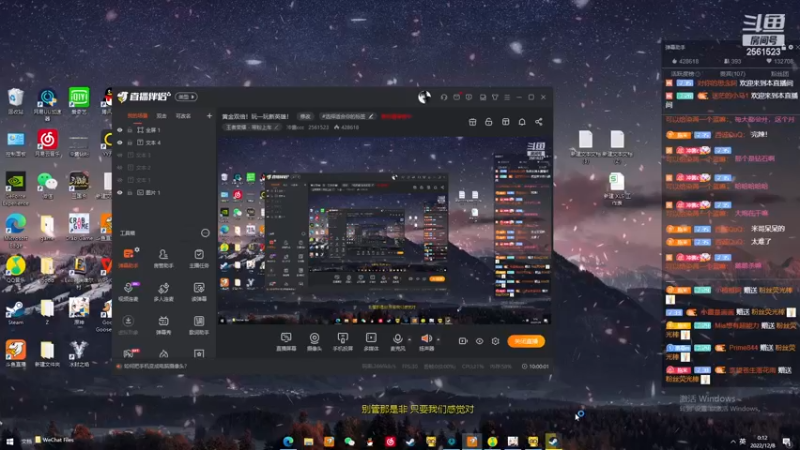Screen dimensions: 800x450
Task: Open the 弹幕助手 tool in the toolbox
Action: (x=128, y=258)
